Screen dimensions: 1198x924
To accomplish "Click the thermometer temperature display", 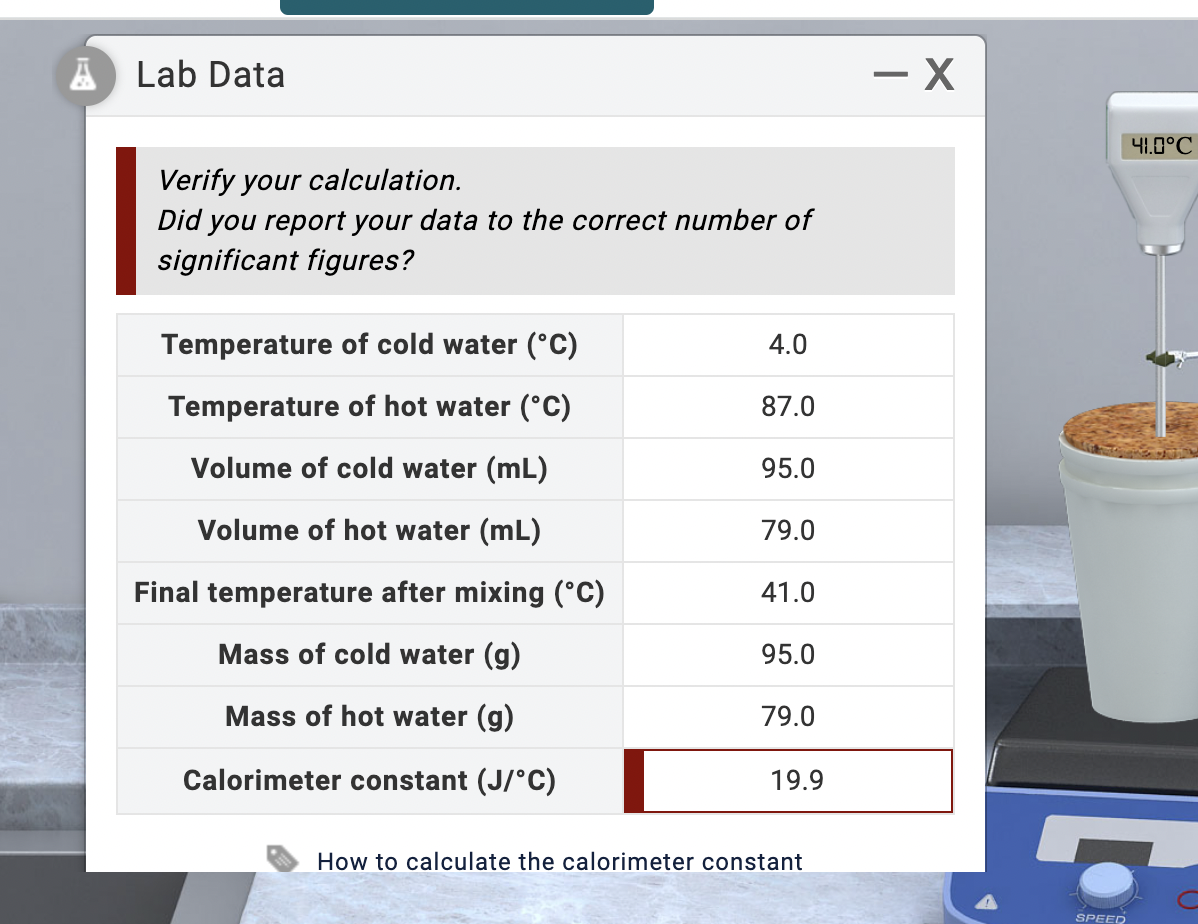I will pos(1159,145).
